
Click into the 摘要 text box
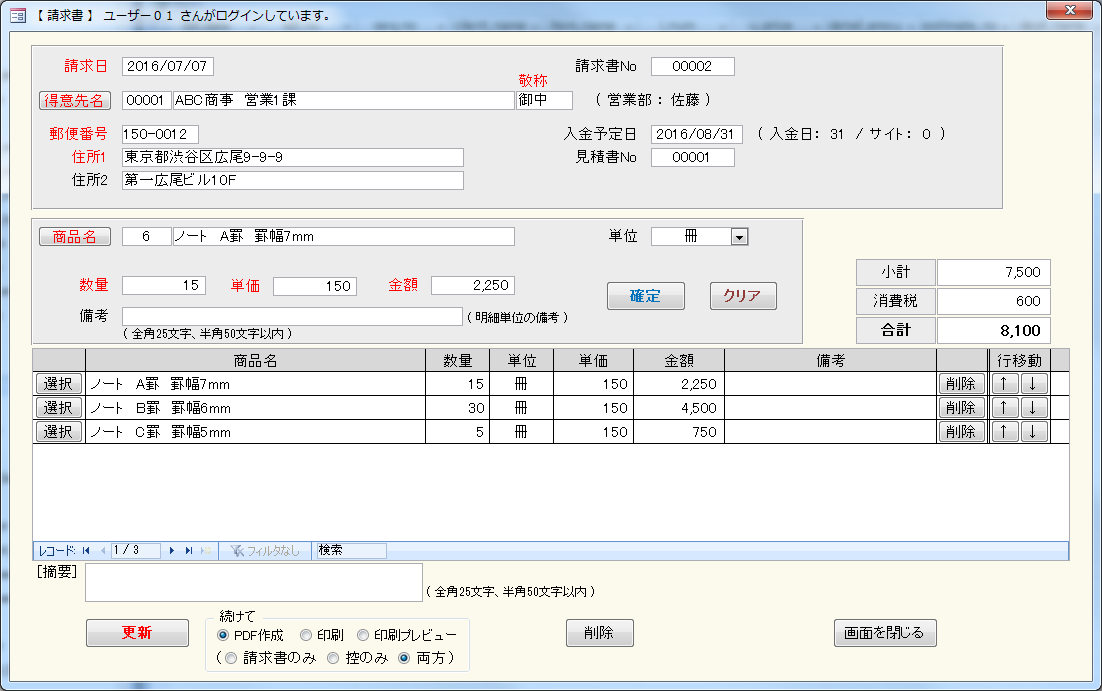pos(254,582)
